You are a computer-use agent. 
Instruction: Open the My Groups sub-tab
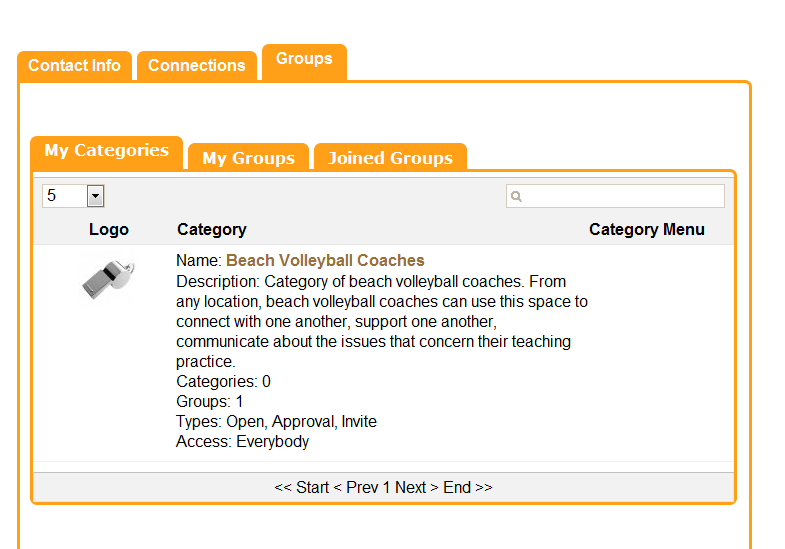[x=248, y=156]
